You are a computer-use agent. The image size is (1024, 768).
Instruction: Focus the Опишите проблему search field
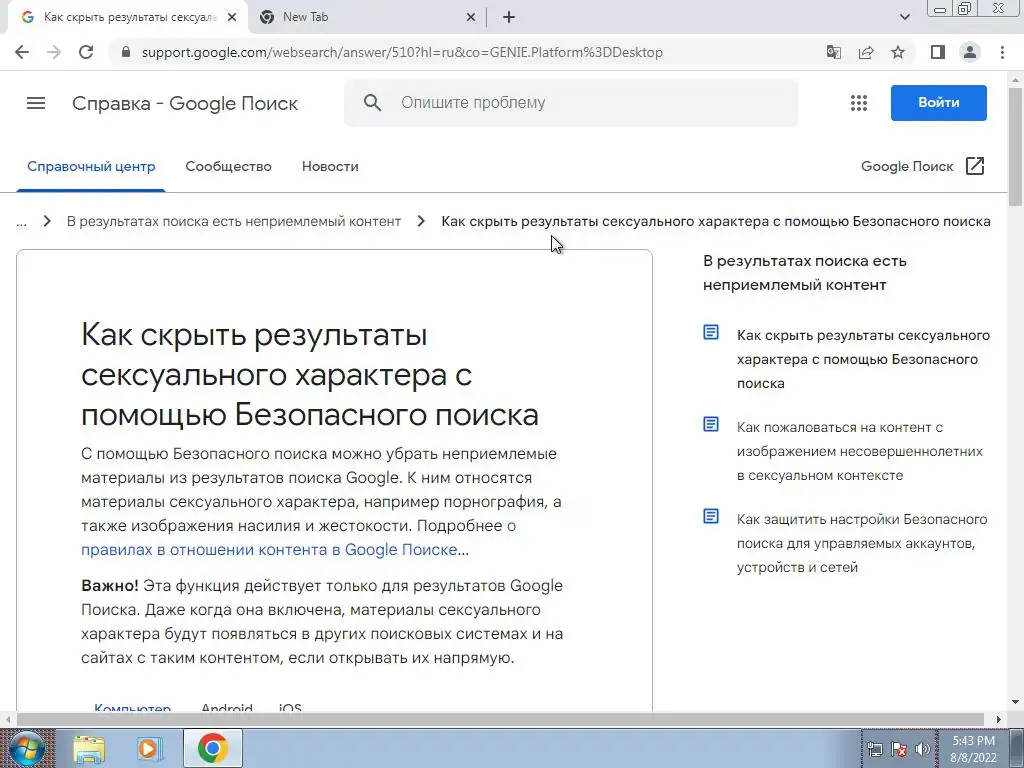pos(571,103)
